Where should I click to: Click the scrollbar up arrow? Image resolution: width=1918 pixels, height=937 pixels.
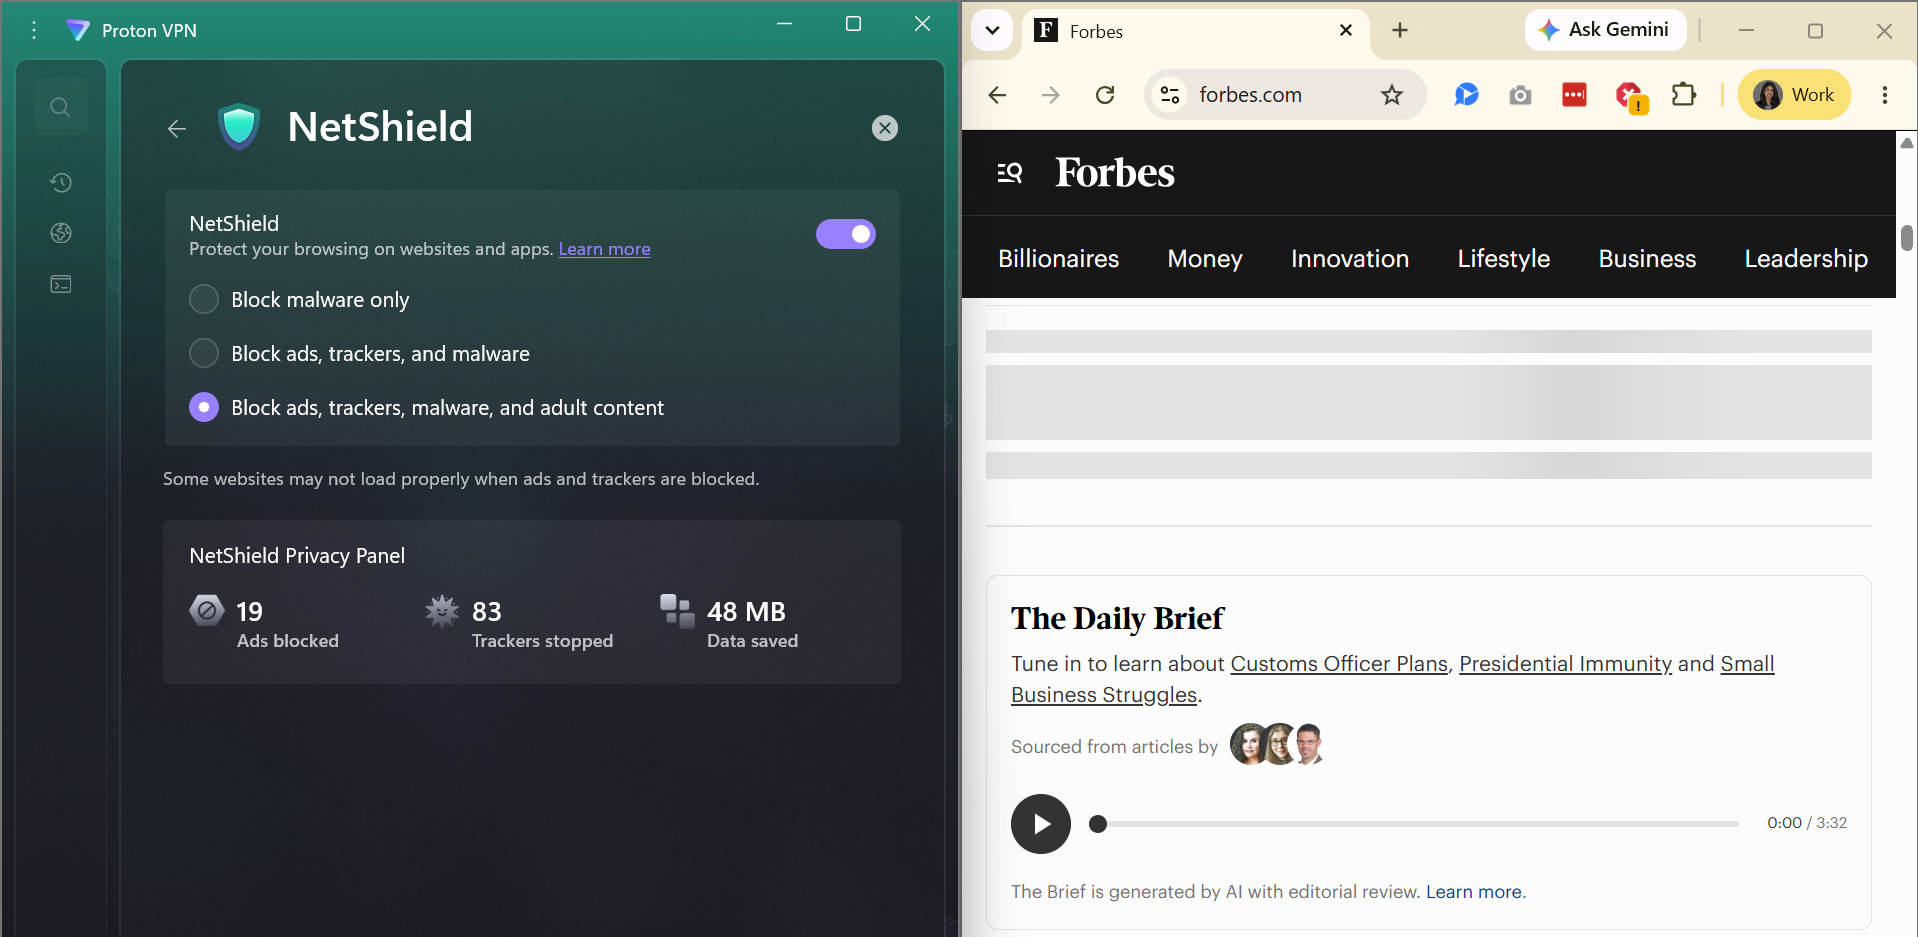click(x=1907, y=143)
